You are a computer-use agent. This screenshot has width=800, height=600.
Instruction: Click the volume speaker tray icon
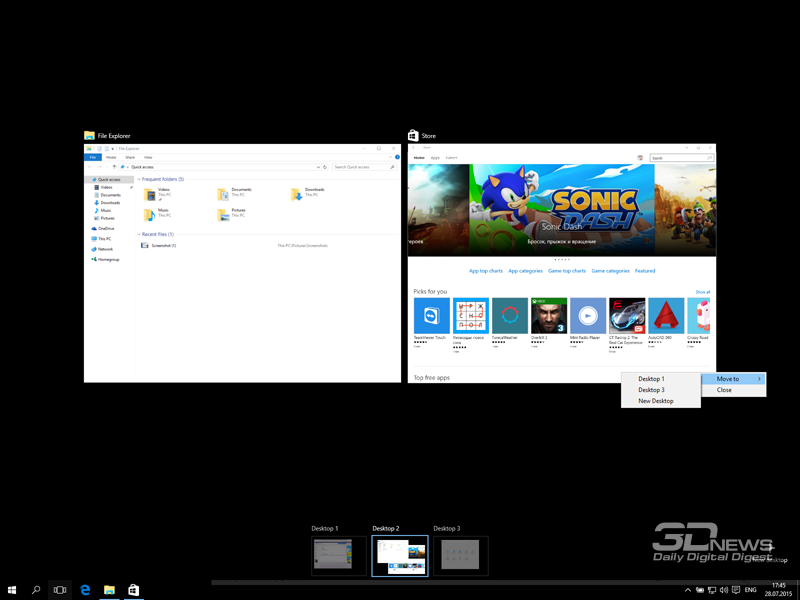723,590
